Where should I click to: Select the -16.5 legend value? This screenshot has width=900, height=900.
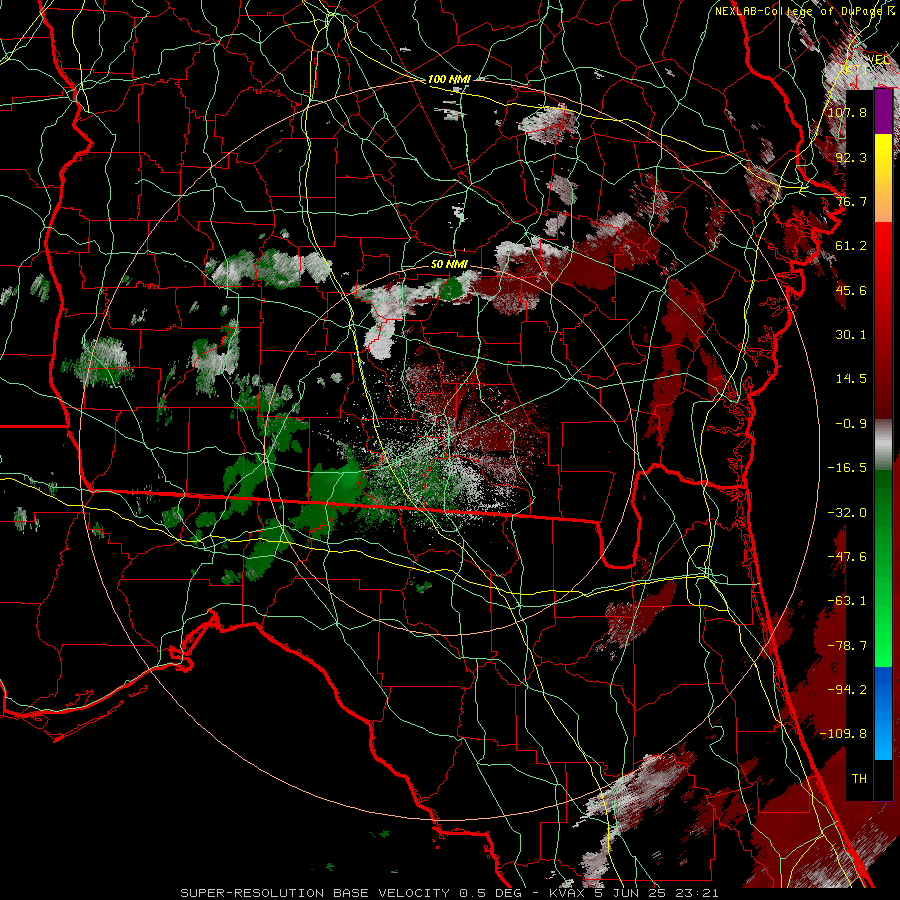[847, 468]
